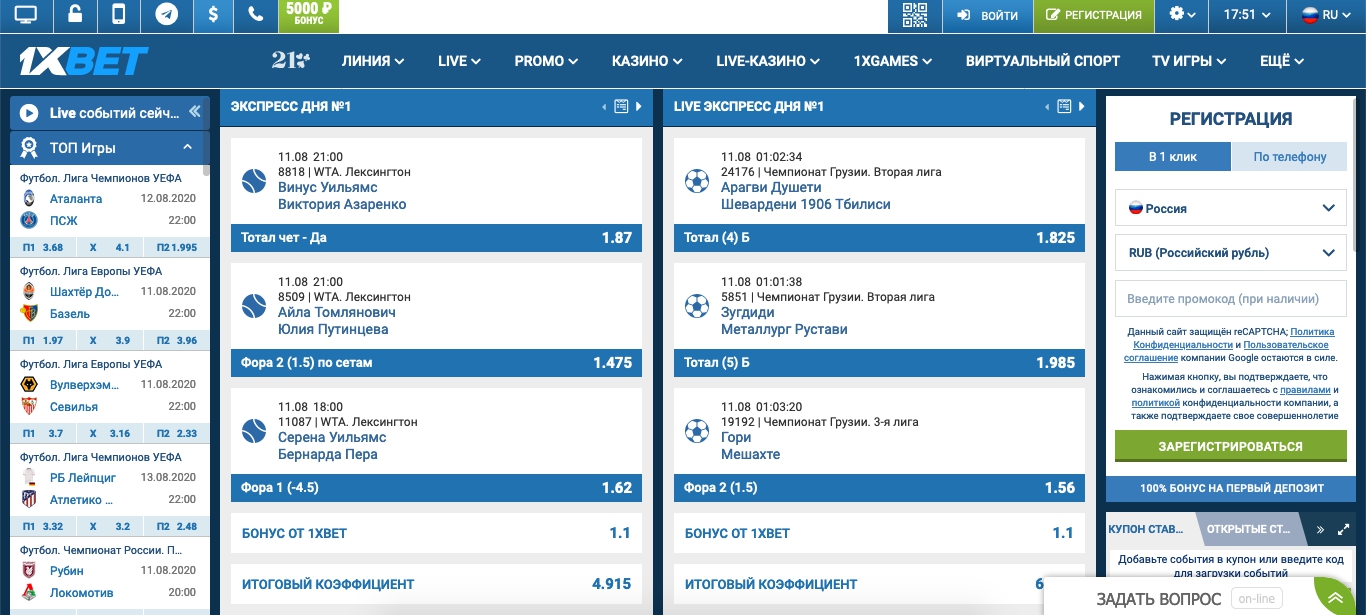Select П1 3.68 odds for Аталанта
This screenshot has width=1366, height=615.
click(43, 247)
